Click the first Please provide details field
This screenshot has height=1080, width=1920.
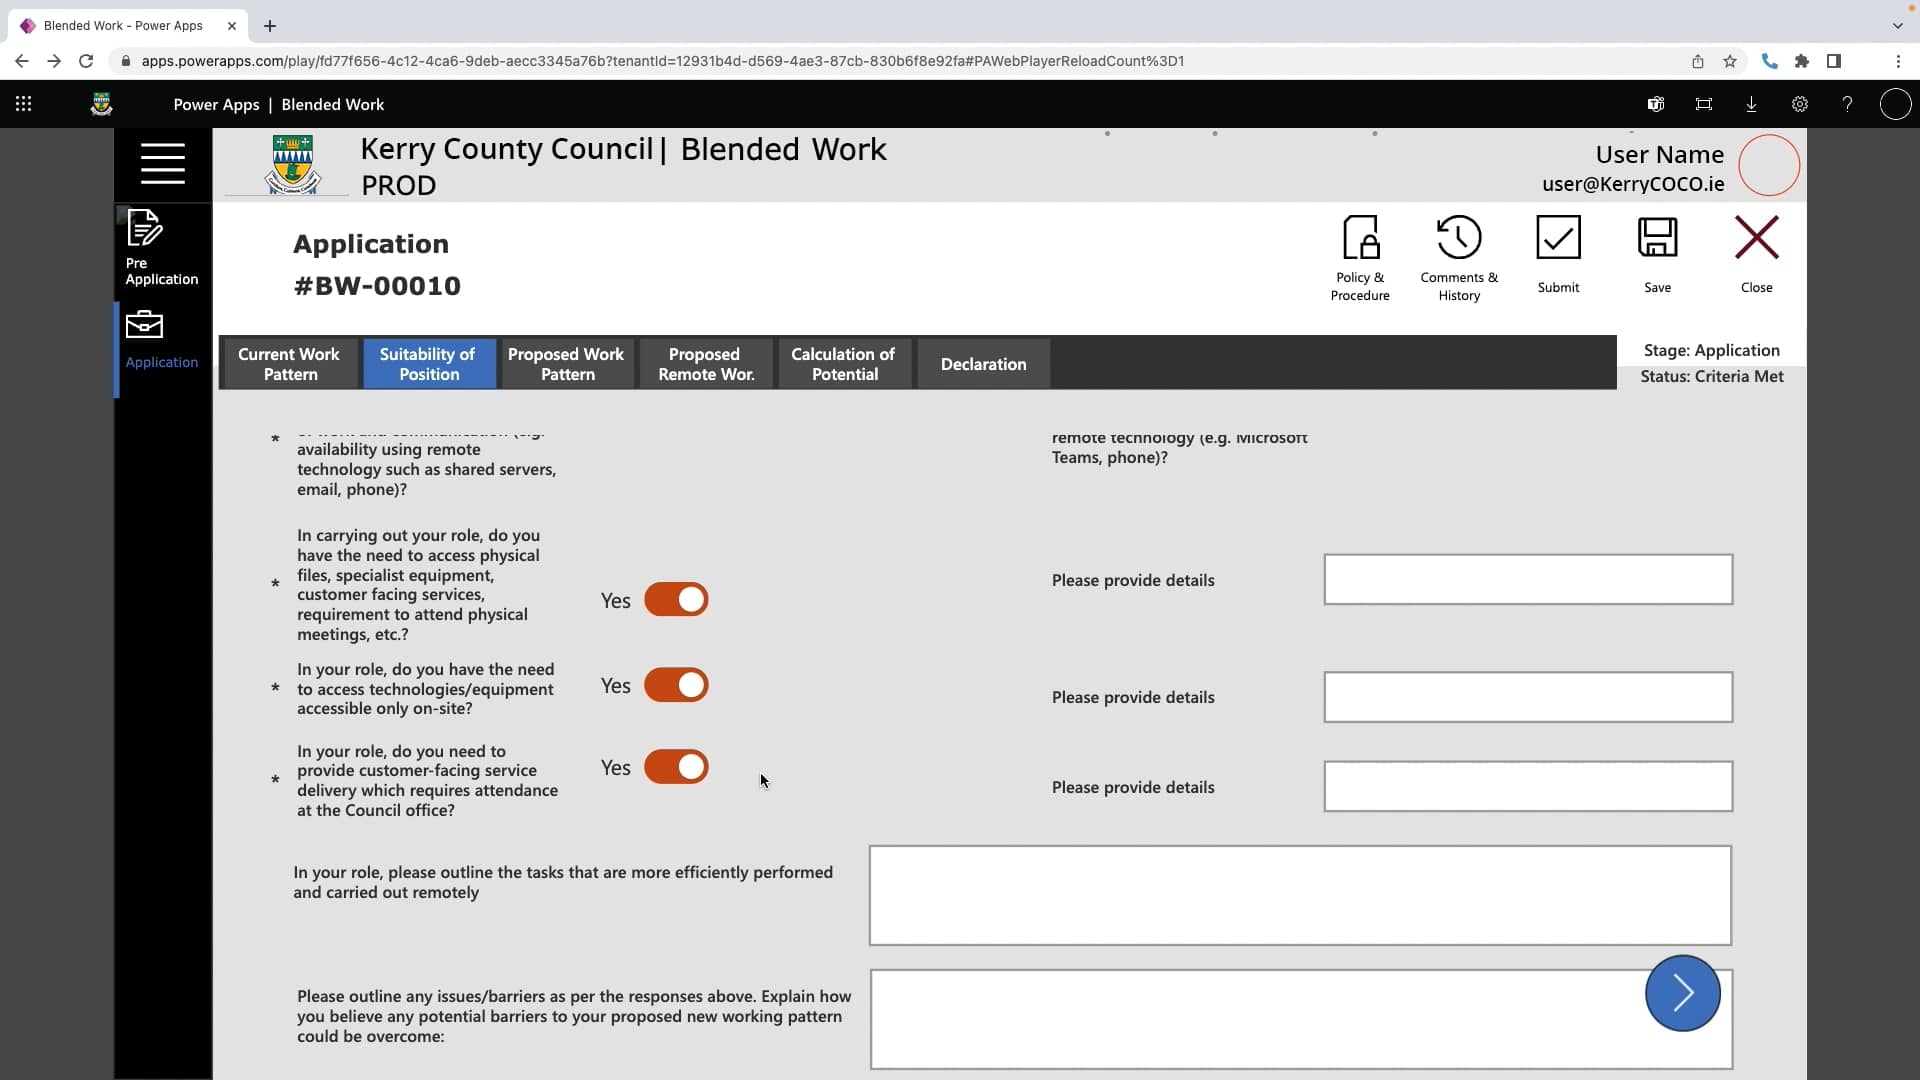[1527, 579]
